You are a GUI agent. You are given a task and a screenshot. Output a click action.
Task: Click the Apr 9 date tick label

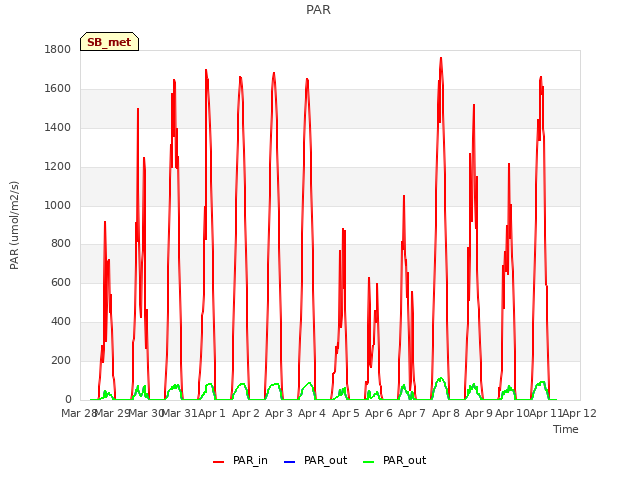479,413
